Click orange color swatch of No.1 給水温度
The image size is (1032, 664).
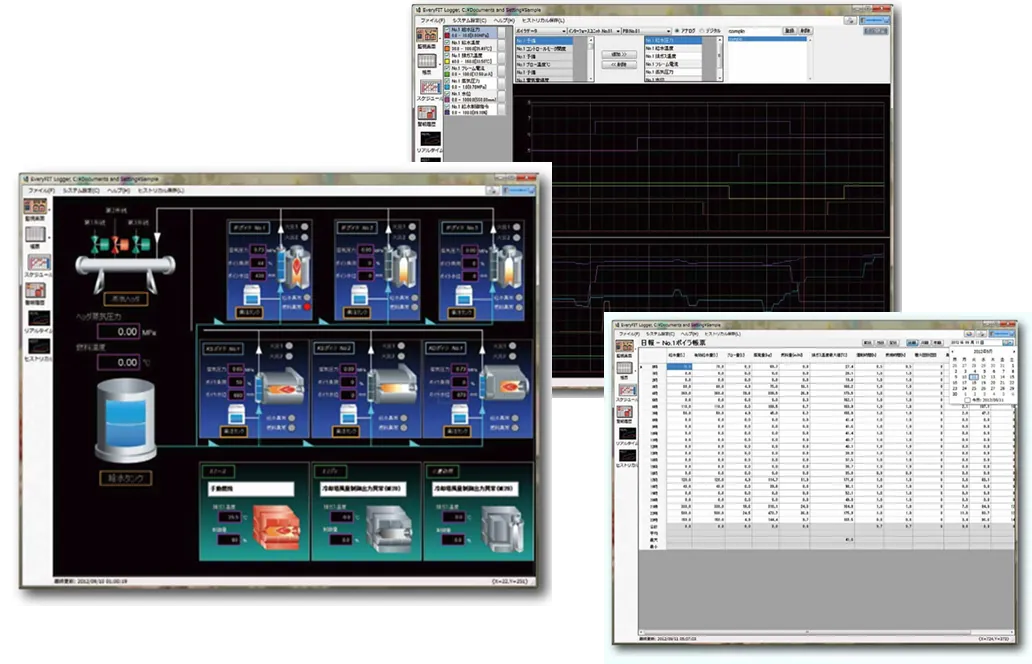coord(447,49)
